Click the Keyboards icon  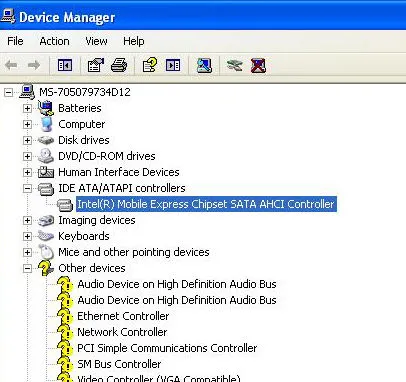click(x=46, y=236)
